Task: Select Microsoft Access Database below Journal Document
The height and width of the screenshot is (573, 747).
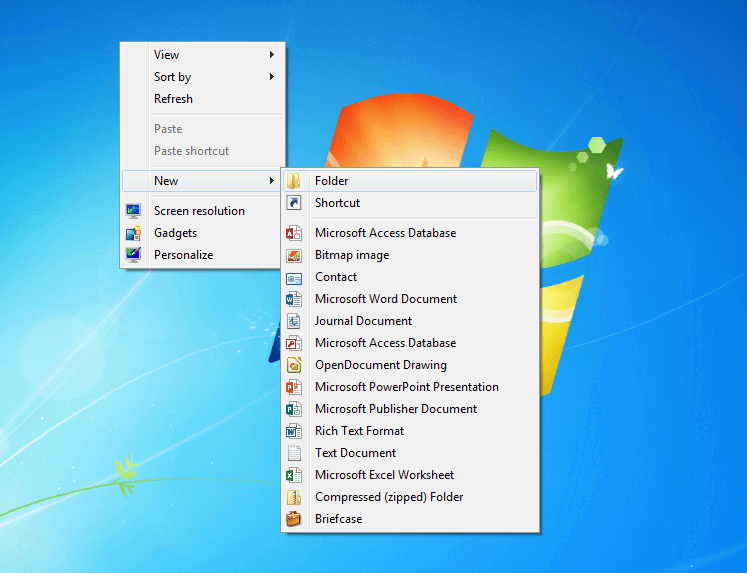Action: point(410,343)
